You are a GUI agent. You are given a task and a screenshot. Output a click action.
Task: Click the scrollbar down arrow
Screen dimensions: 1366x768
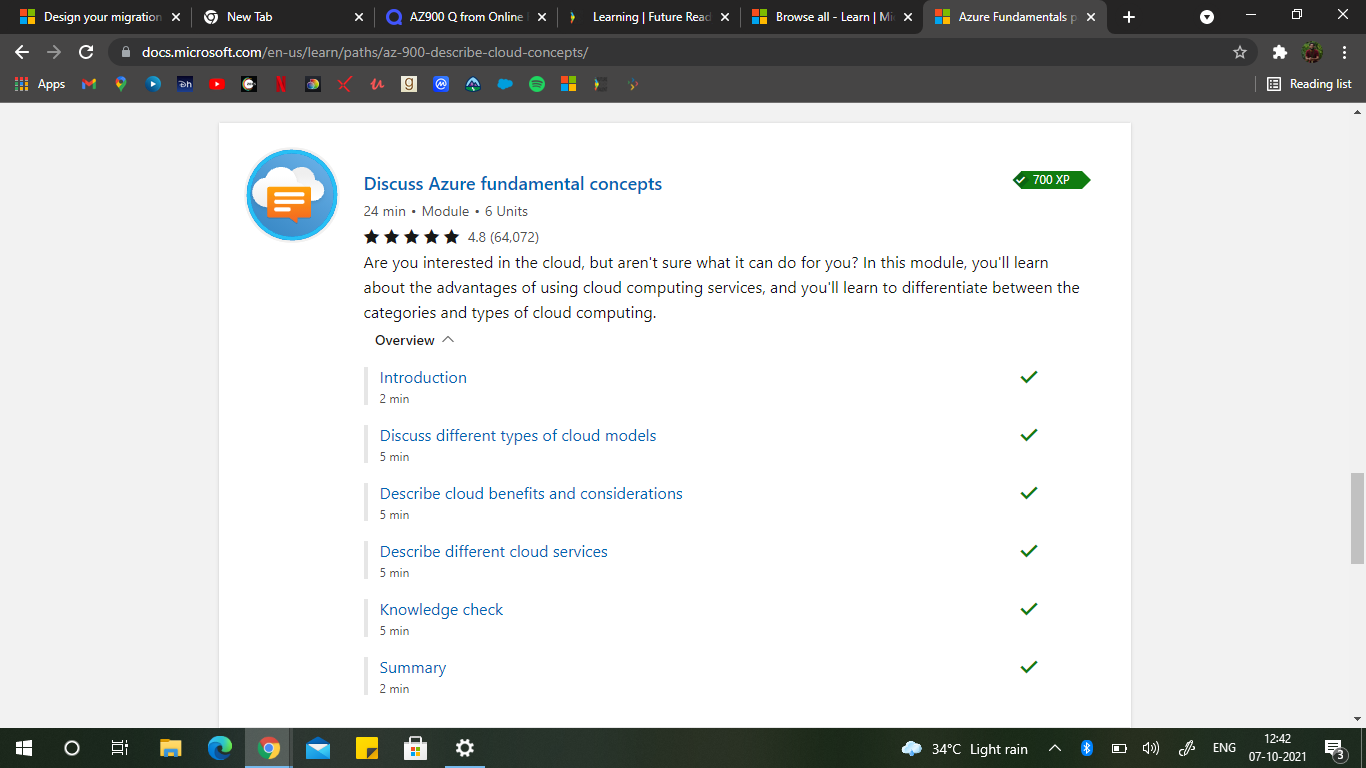pyautogui.click(x=1357, y=718)
